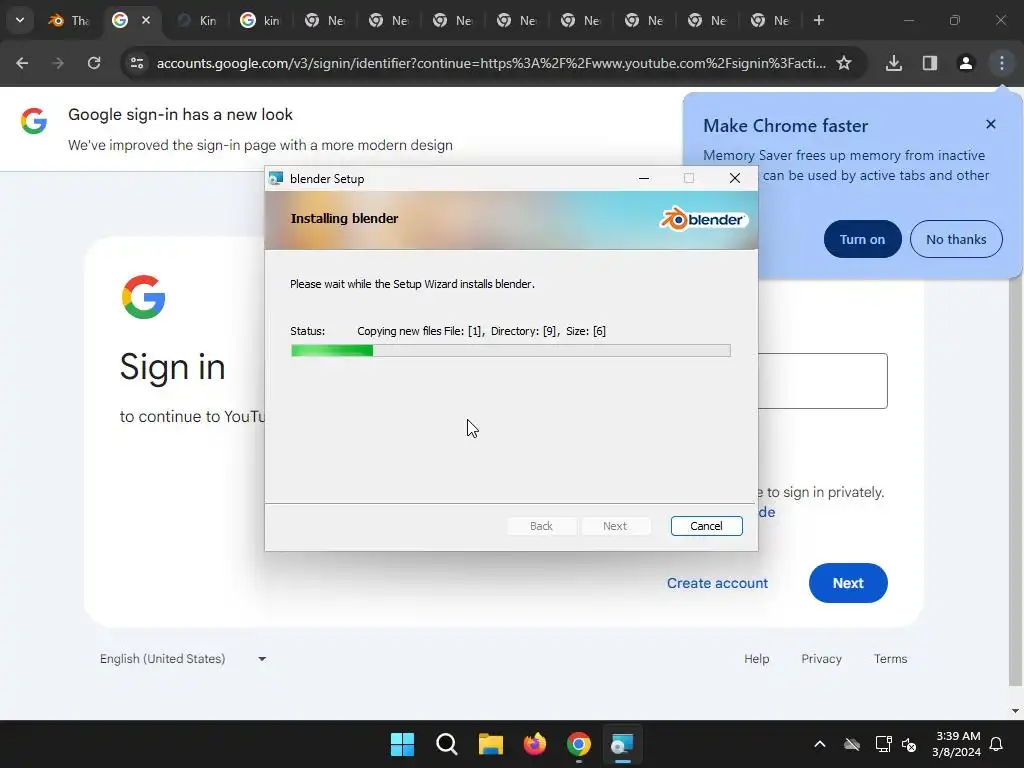Click the Chrome back arrow

(x=22, y=63)
